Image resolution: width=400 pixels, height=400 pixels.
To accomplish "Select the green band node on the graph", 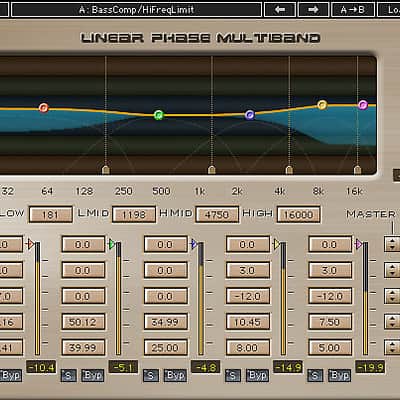I will pyautogui.click(x=159, y=115).
